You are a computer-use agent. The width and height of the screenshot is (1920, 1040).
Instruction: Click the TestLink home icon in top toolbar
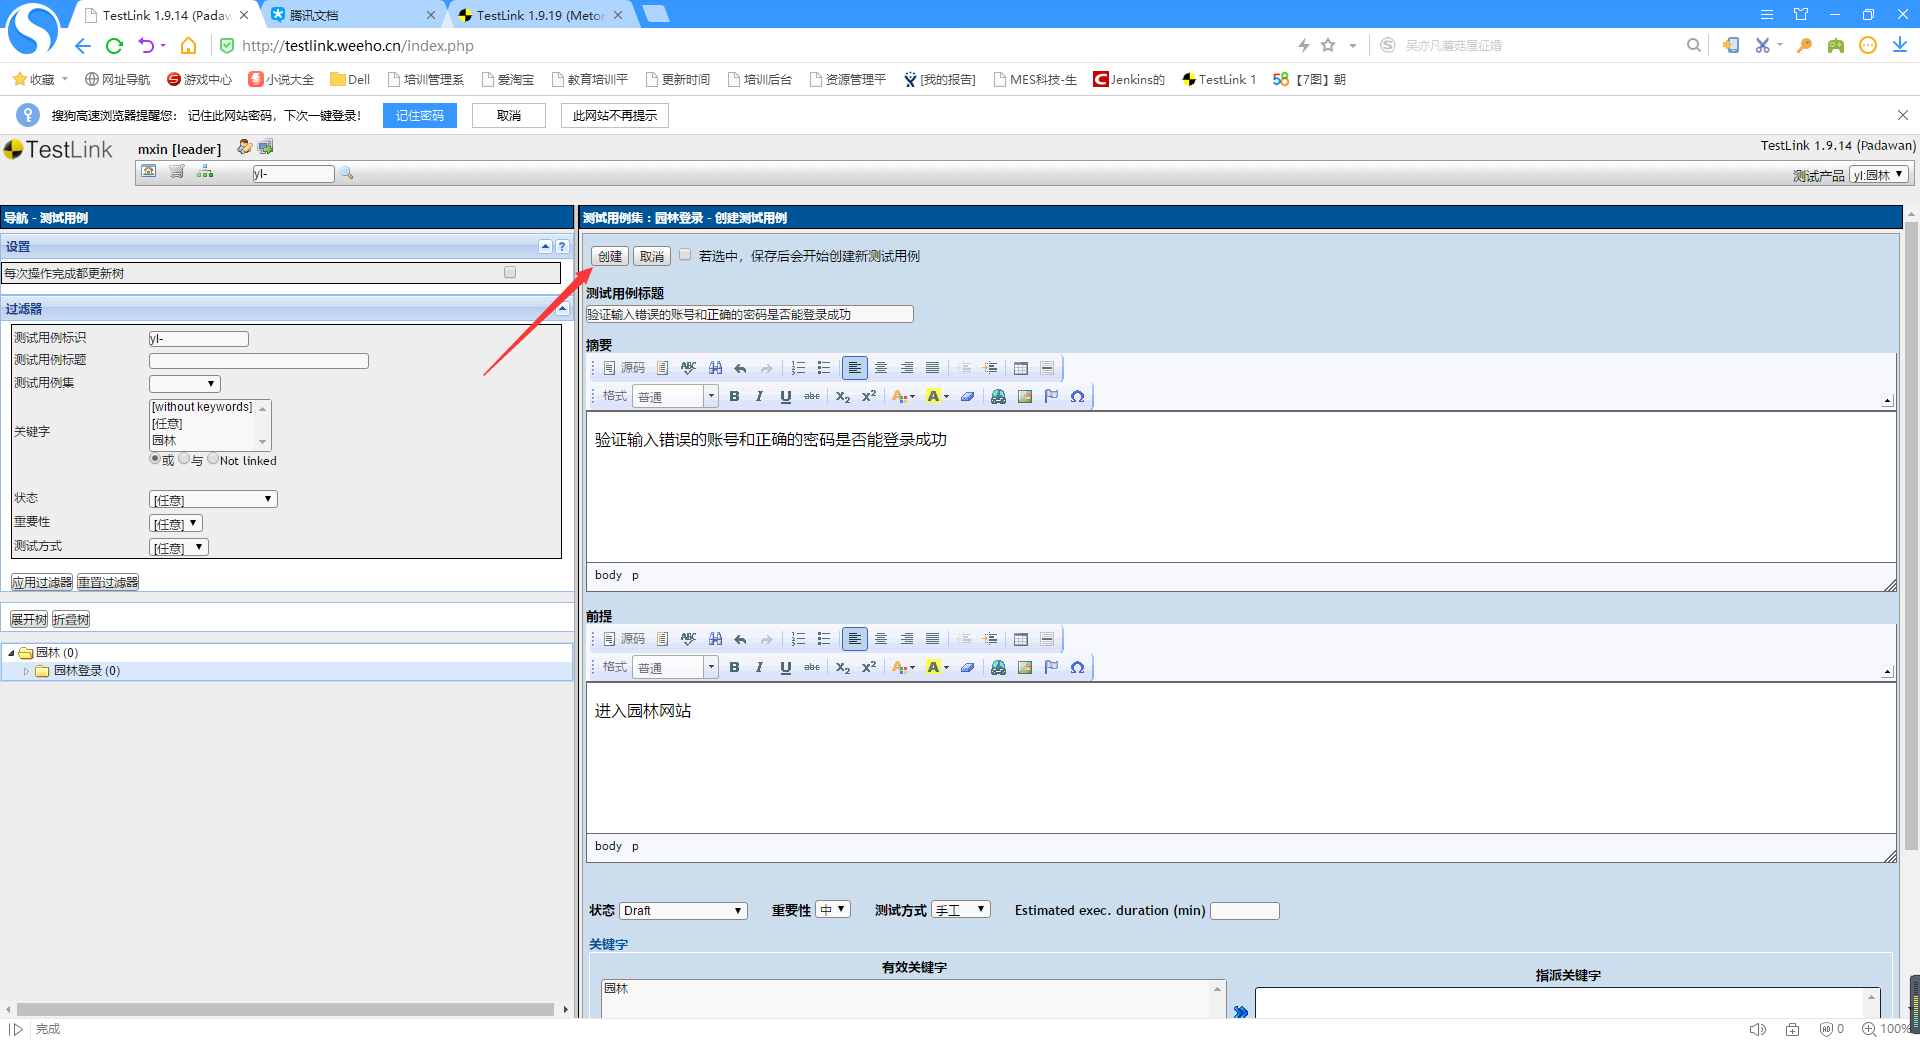[x=148, y=172]
